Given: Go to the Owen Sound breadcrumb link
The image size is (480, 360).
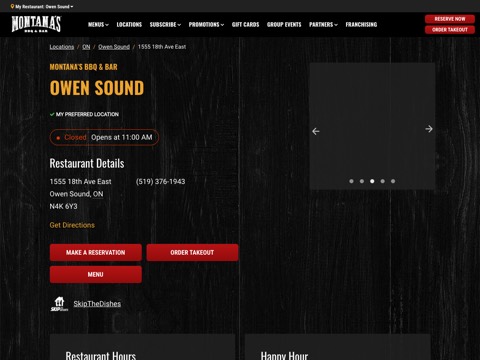Looking at the screenshot, I should 114,47.
